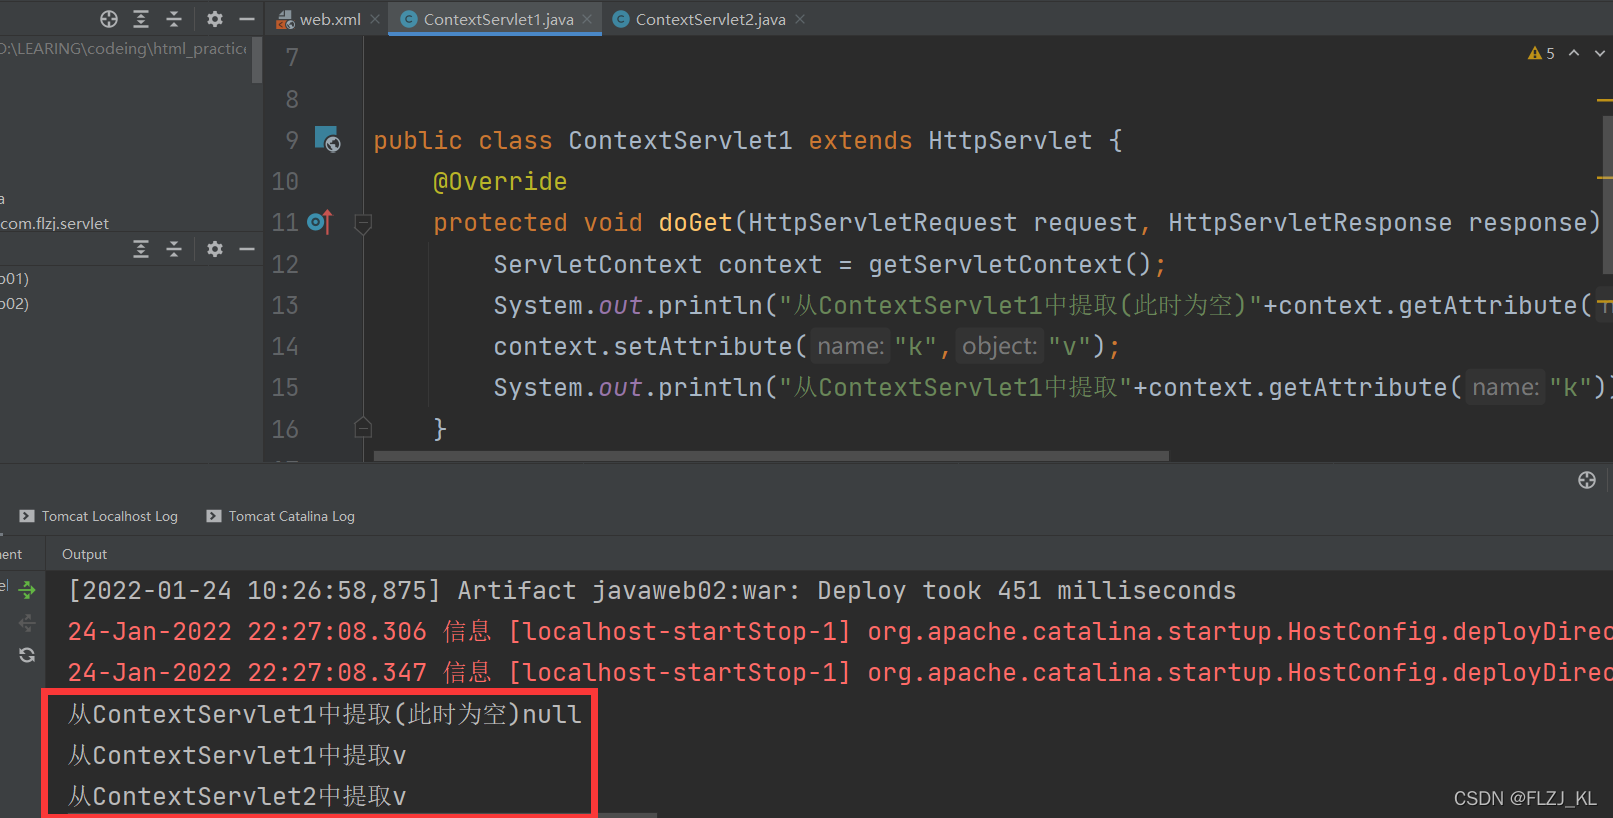
Task: Click greyed-out arrow icon below deploy
Action: click(x=27, y=623)
